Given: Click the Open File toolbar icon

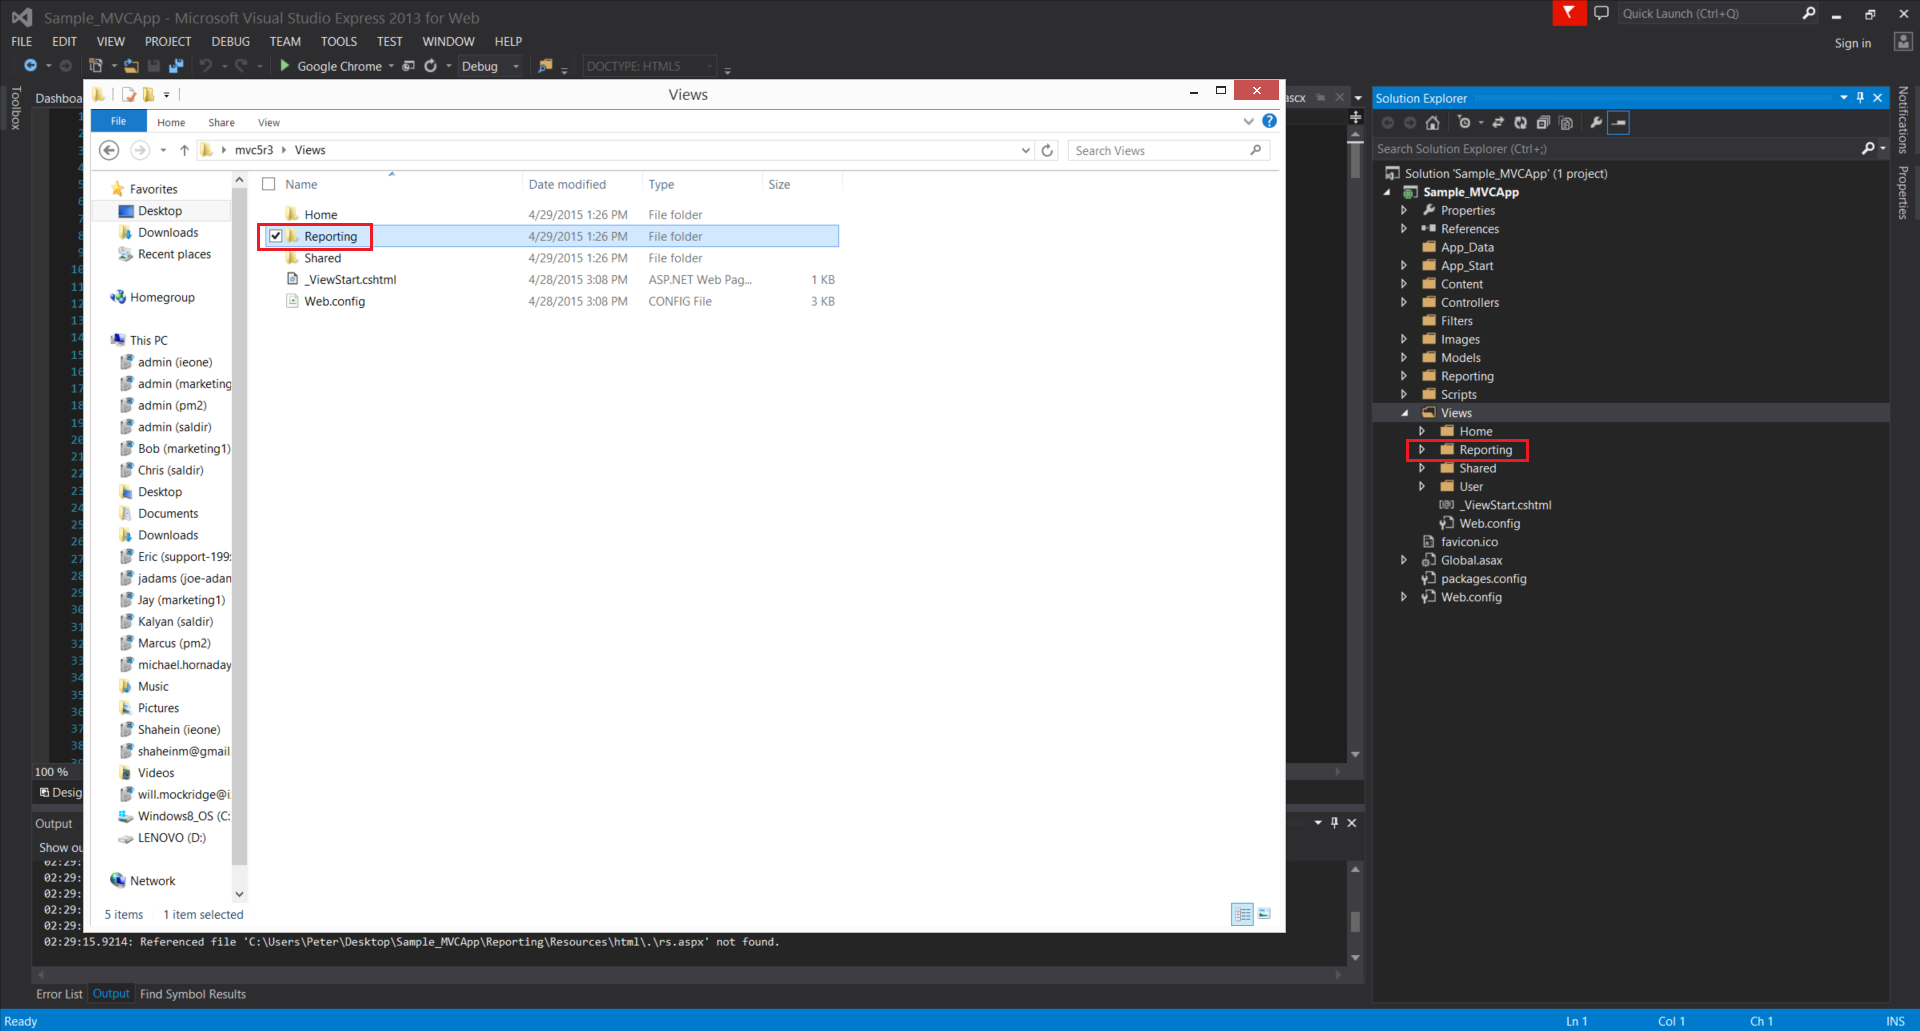Looking at the screenshot, I should 131,66.
